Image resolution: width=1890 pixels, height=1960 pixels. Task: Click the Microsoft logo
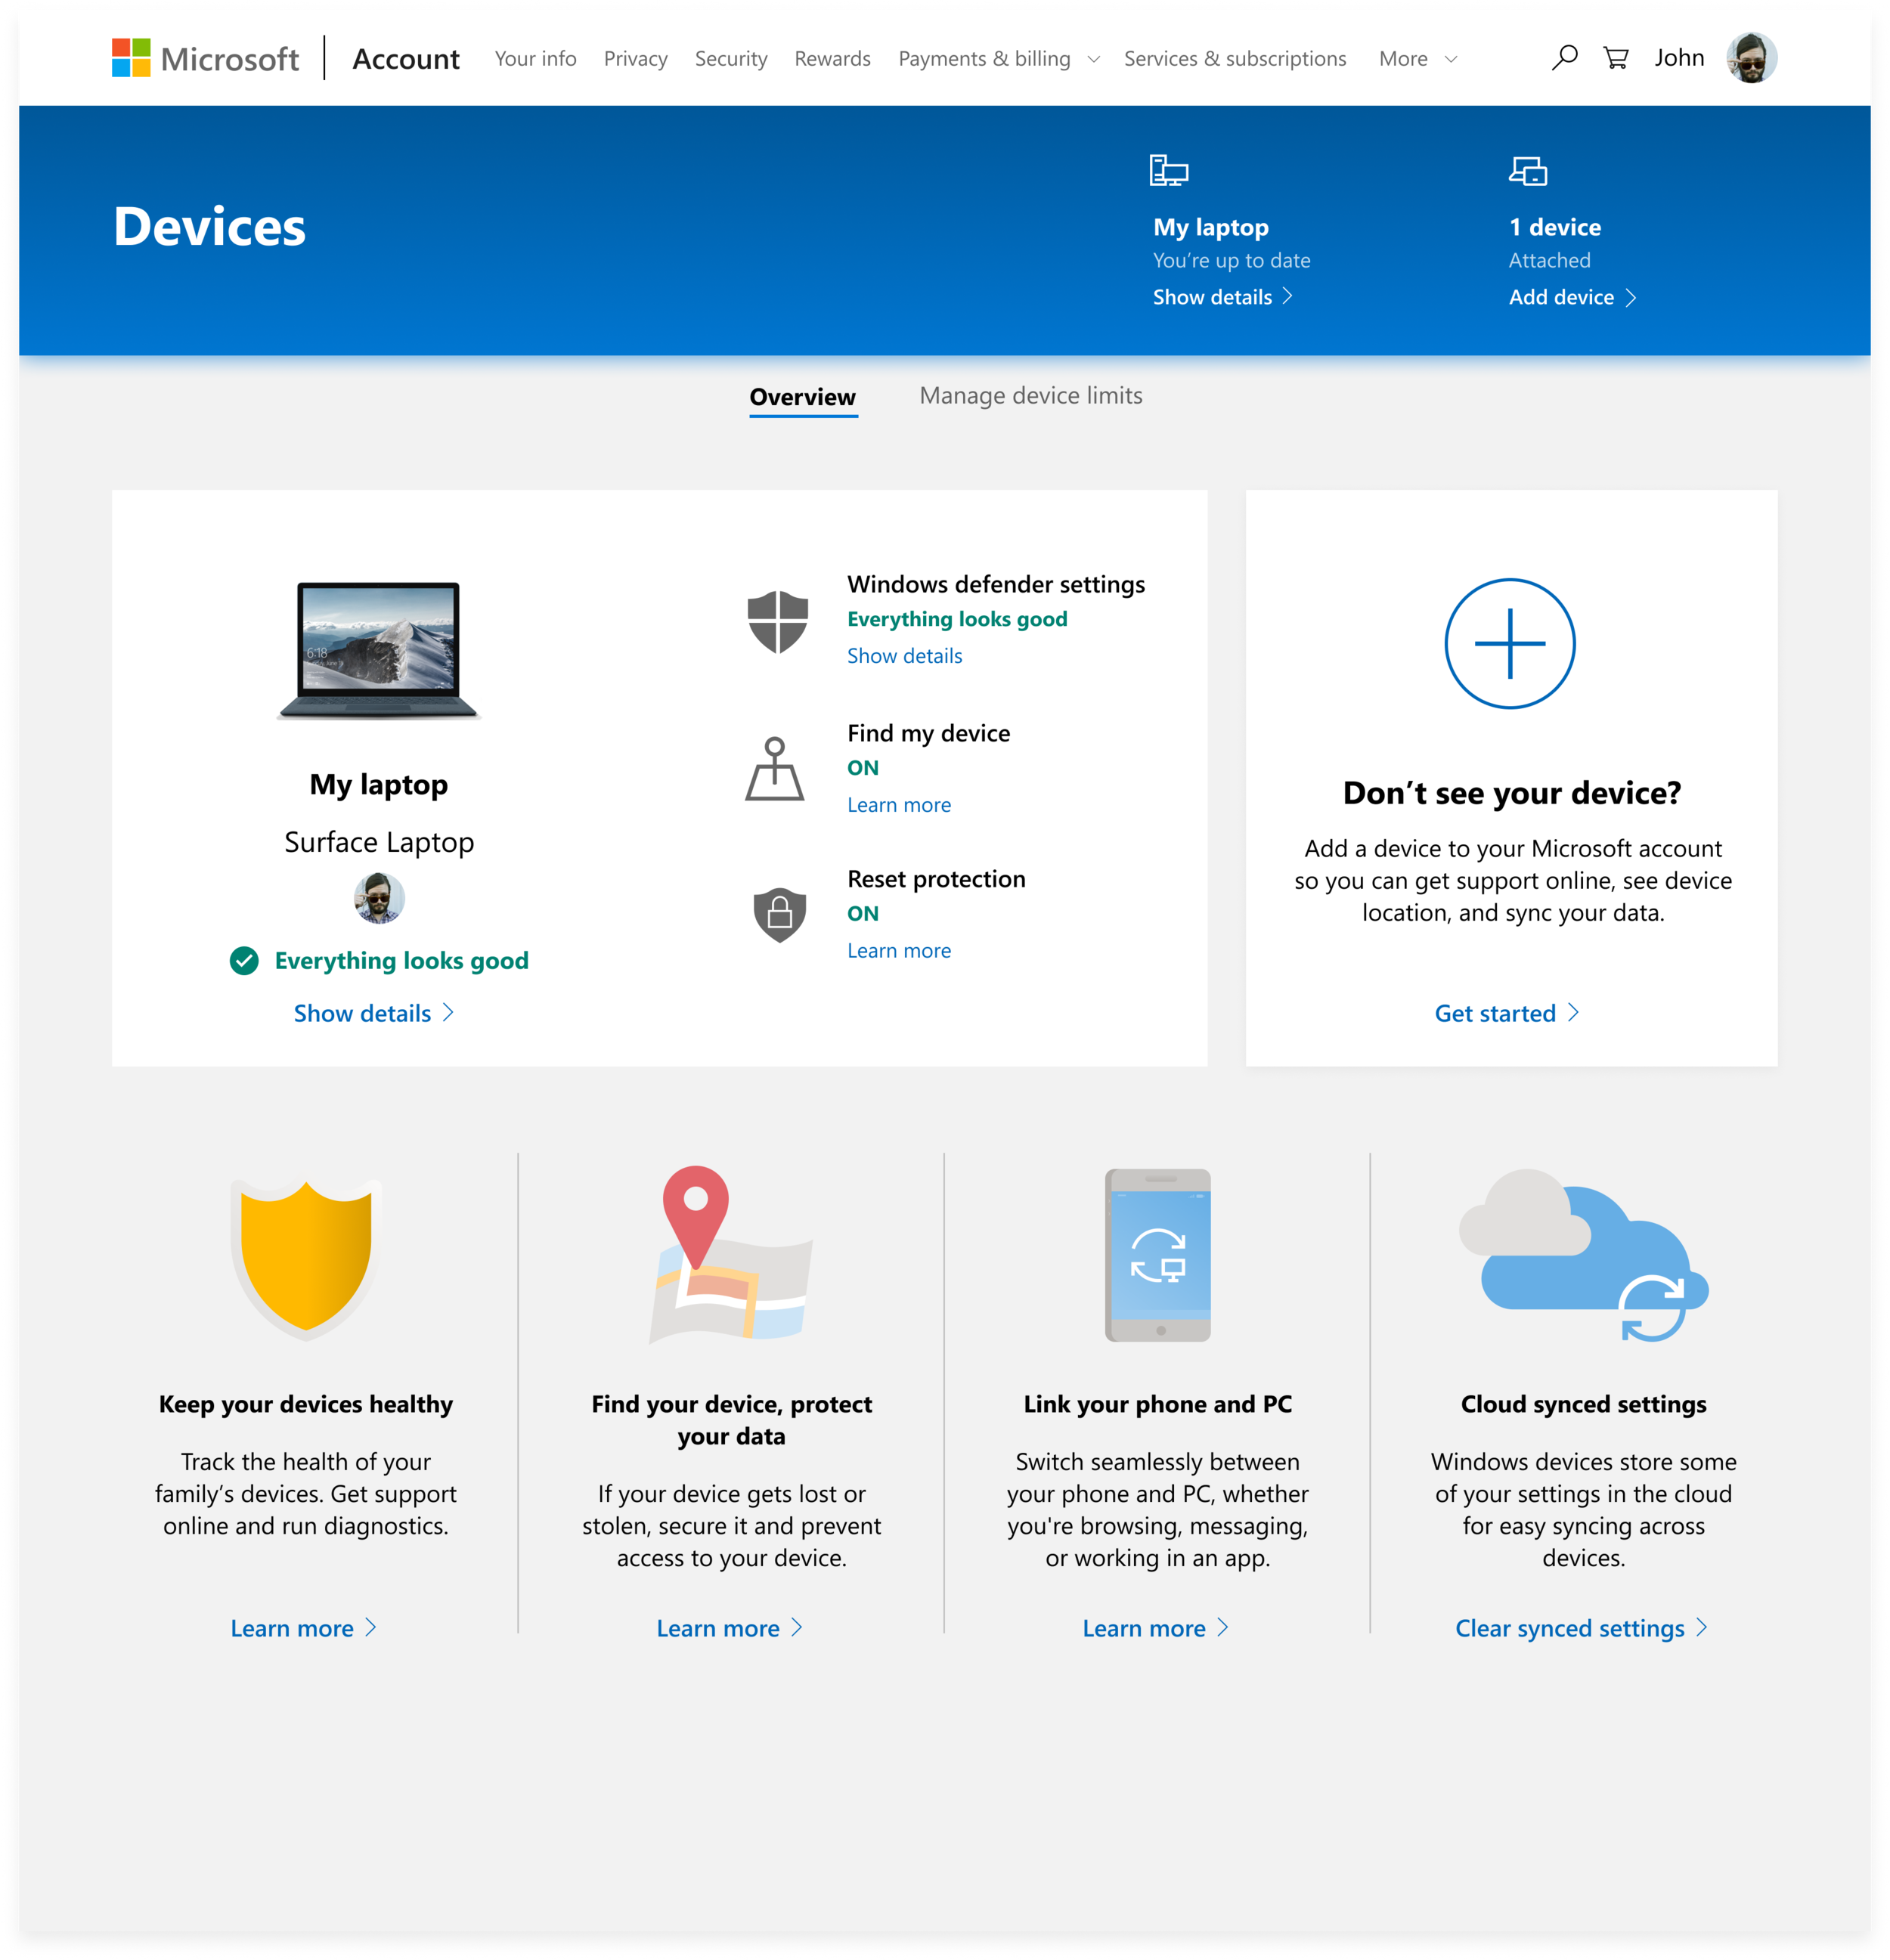pyautogui.click(x=205, y=59)
